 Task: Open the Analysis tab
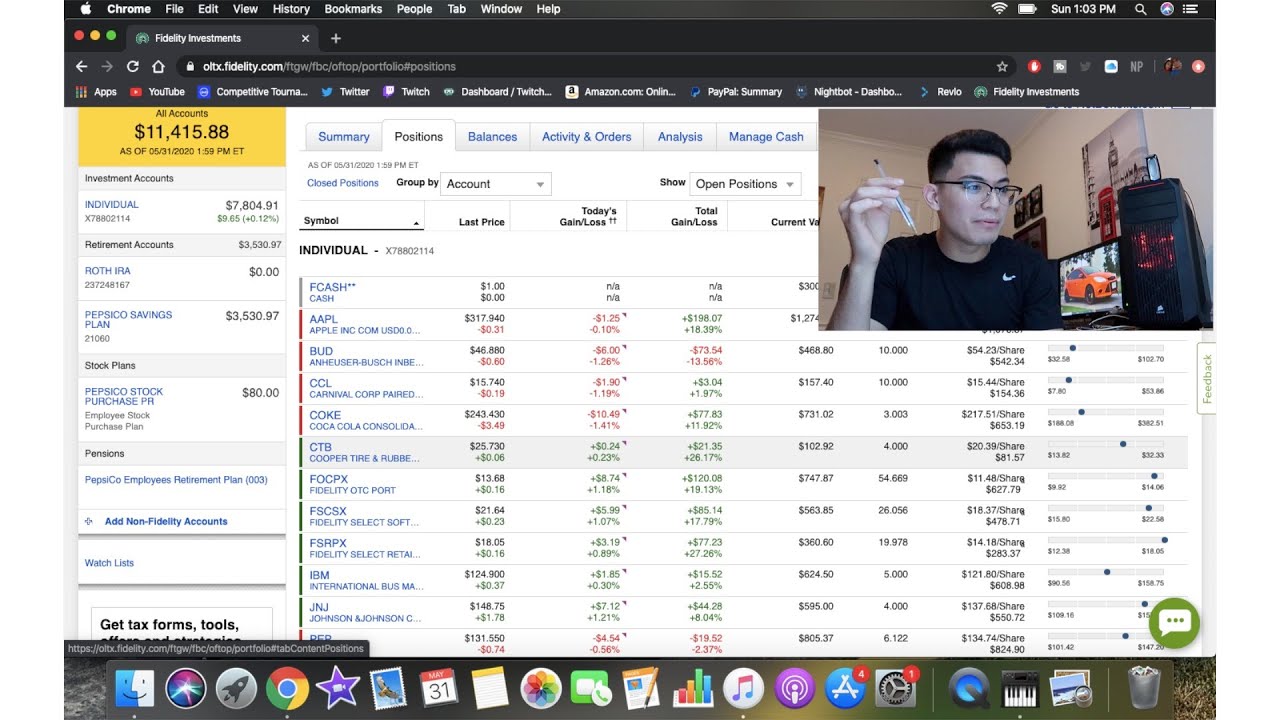tap(680, 137)
